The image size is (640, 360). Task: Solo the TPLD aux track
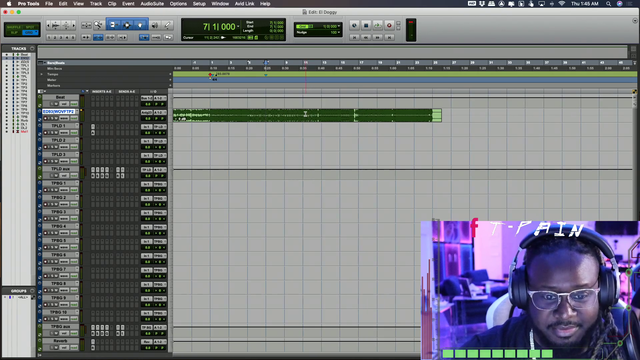[x=51, y=176]
